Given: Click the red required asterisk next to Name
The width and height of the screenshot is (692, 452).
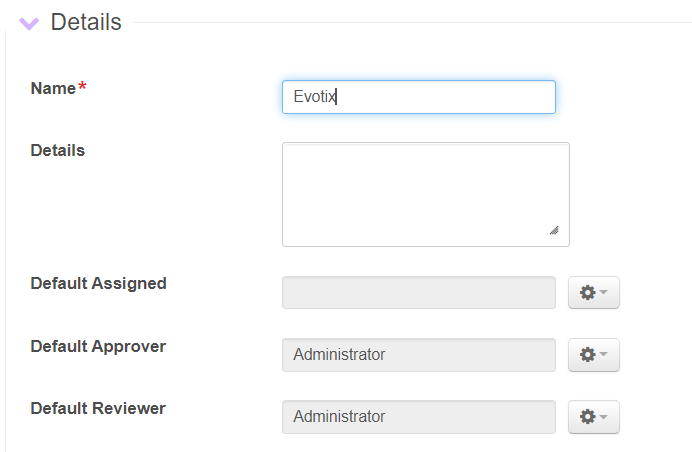Looking at the screenshot, I should point(82,88).
